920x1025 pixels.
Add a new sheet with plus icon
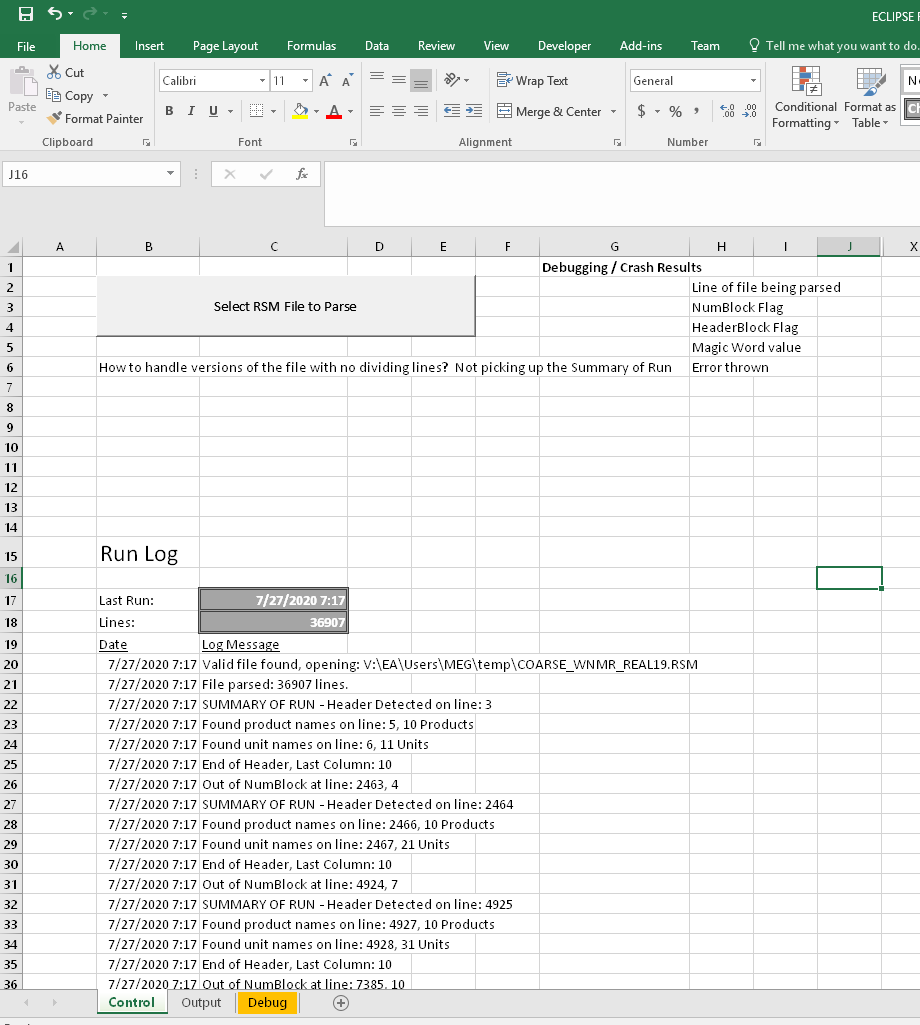pyautogui.click(x=341, y=1003)
